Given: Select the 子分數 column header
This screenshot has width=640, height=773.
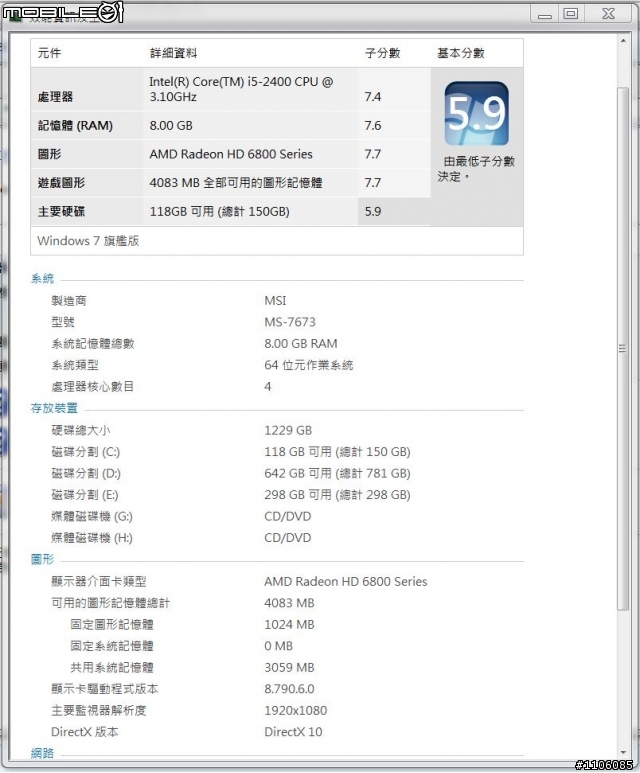Looking at the screenshot, I should (x=383, y=53).
